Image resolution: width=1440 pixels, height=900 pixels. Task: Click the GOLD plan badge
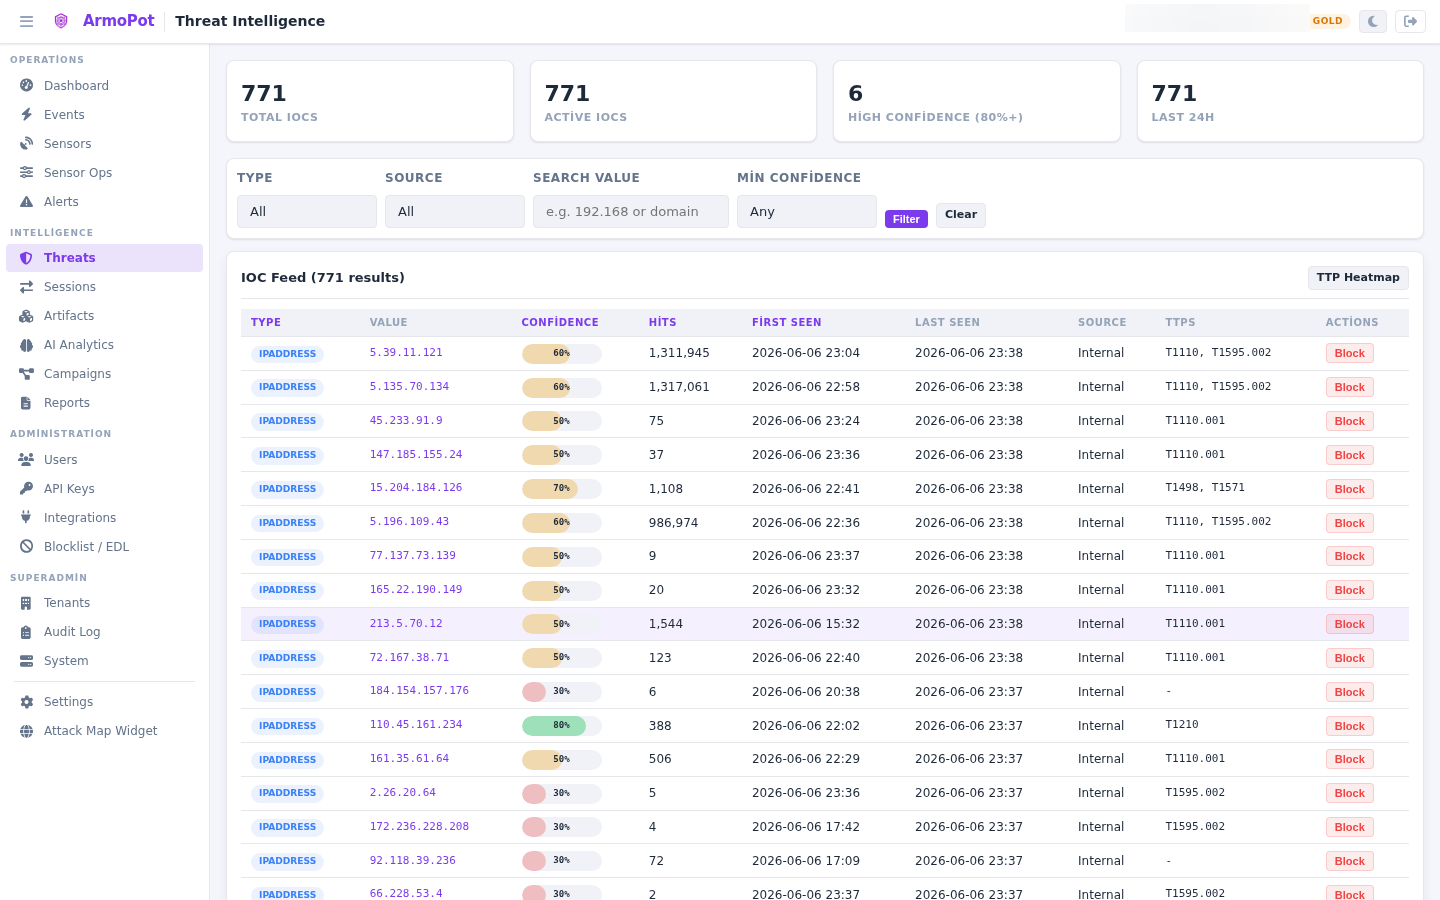point(1328,21)
